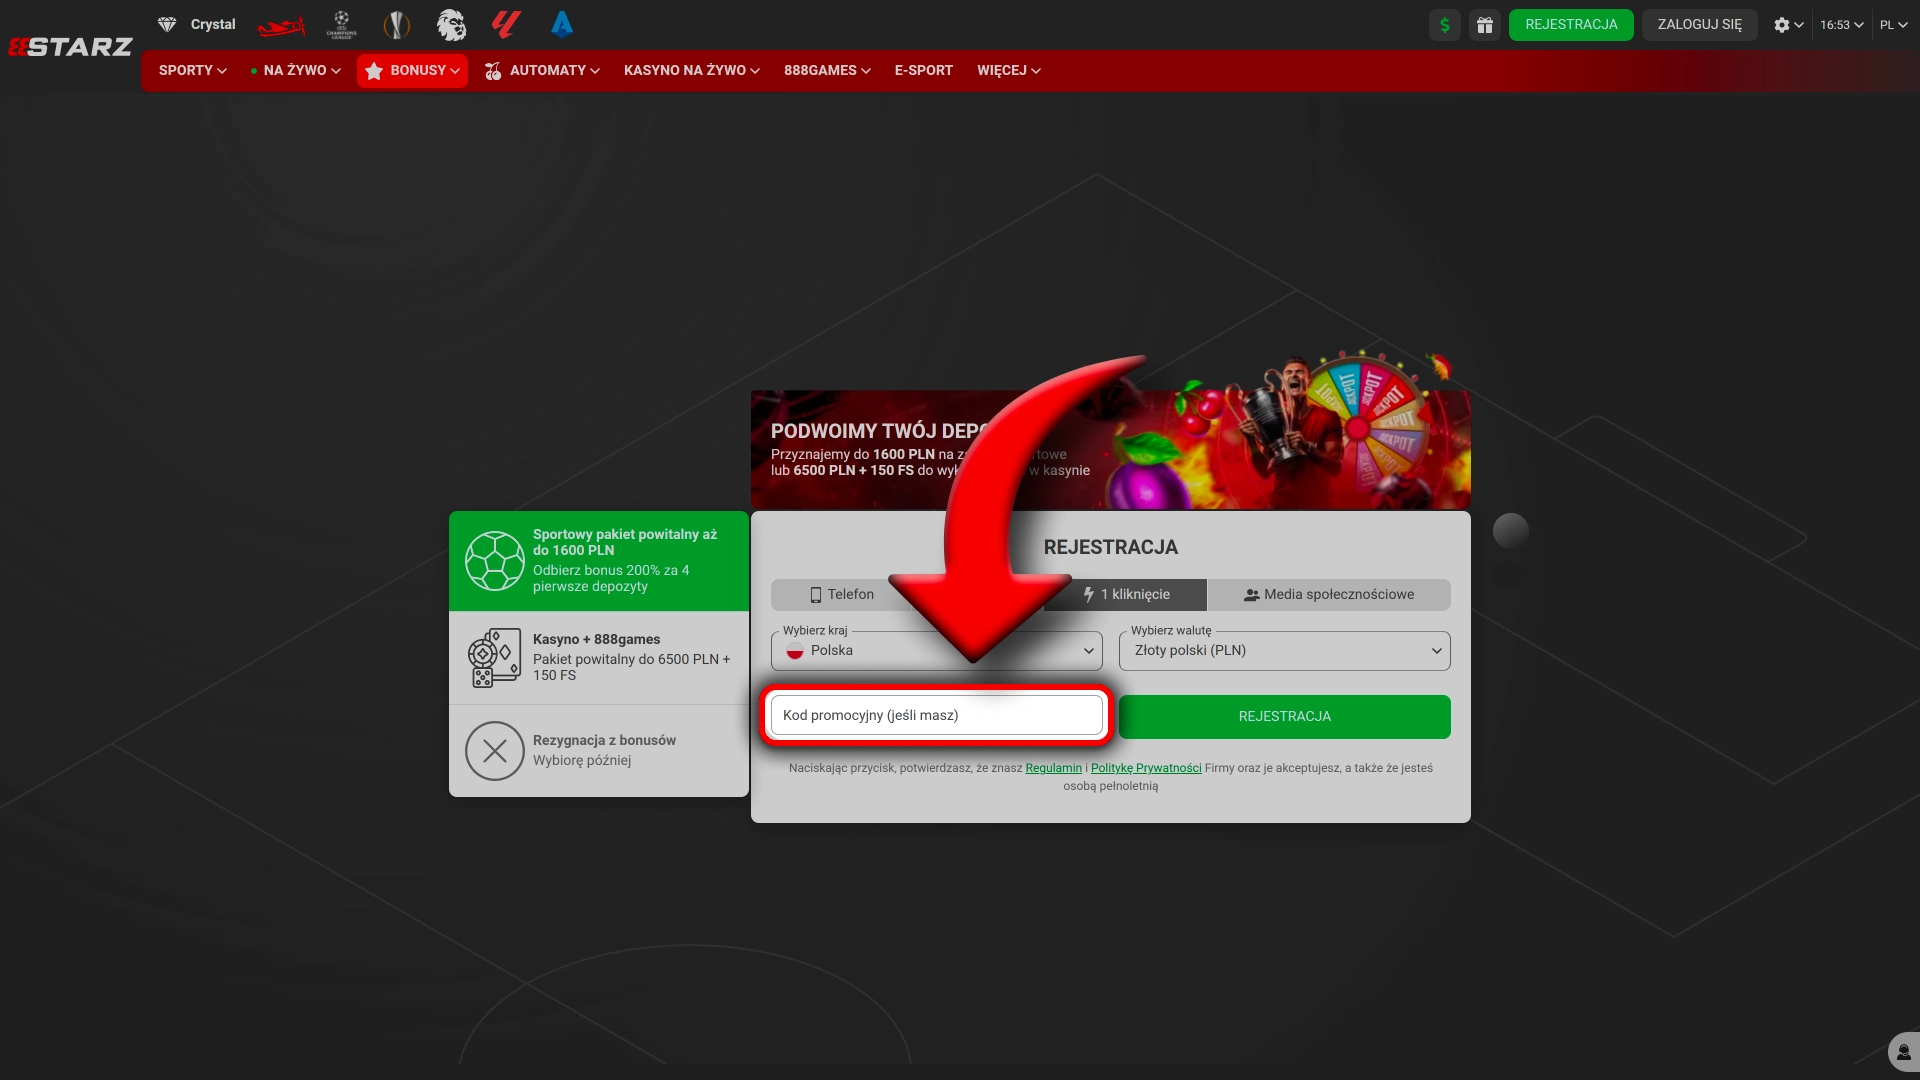Select the Sportowy pakiet powitalny bonus option
The width and height of the screenshot is (1920, 1080).
(x=599, y=561)
